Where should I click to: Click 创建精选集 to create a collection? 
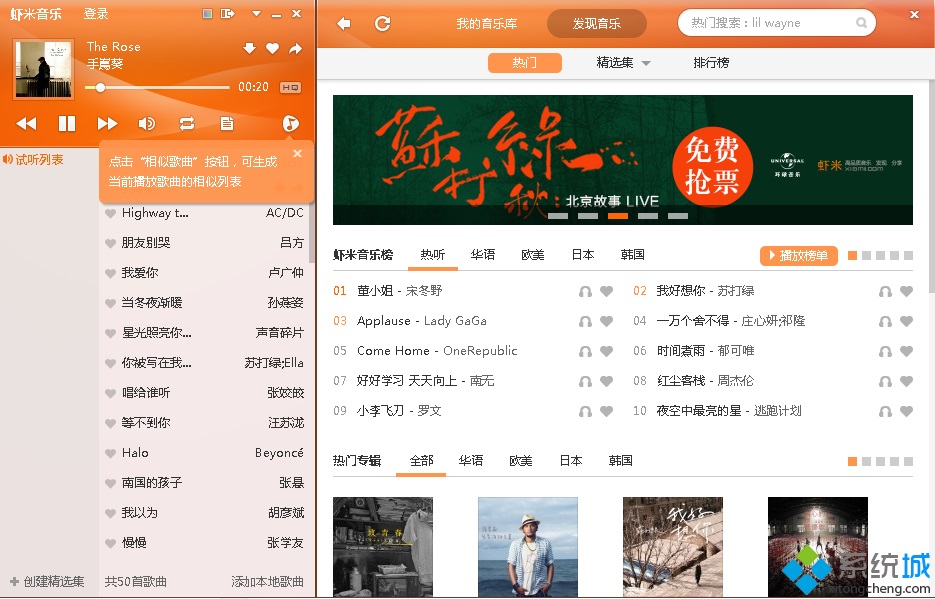pos(48,581)
